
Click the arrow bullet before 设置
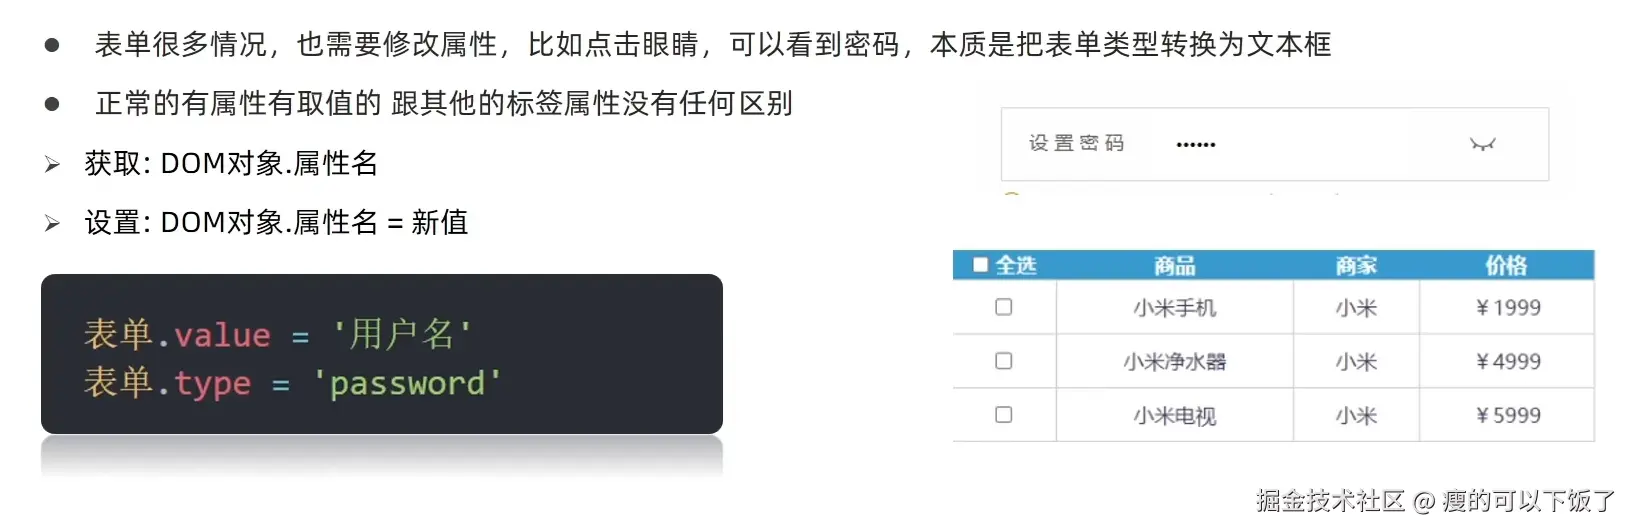(52, 224)
